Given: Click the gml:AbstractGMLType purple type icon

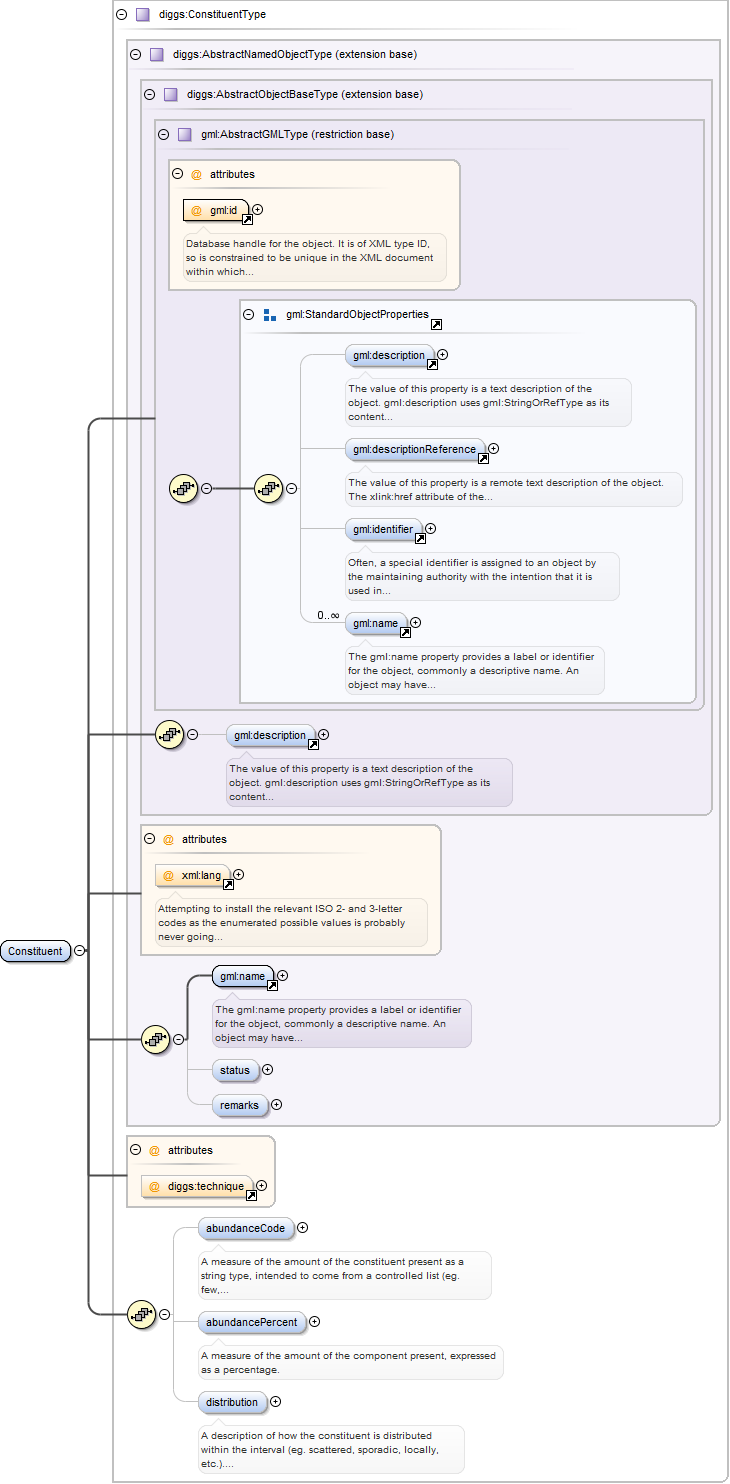Looking at the screenshot, I should click(x=184, y=135).
